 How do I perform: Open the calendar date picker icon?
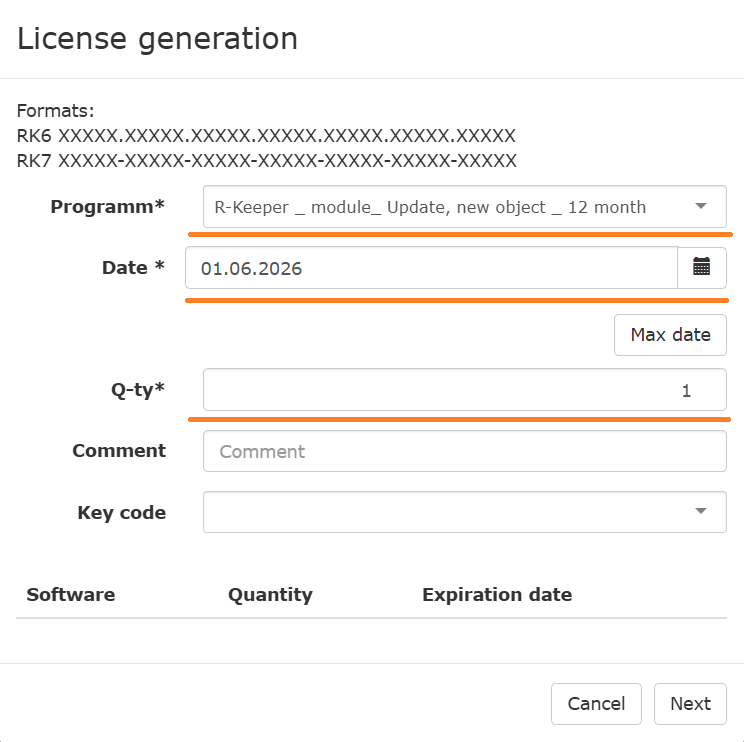pyautogui.click(x=702, y=268)
